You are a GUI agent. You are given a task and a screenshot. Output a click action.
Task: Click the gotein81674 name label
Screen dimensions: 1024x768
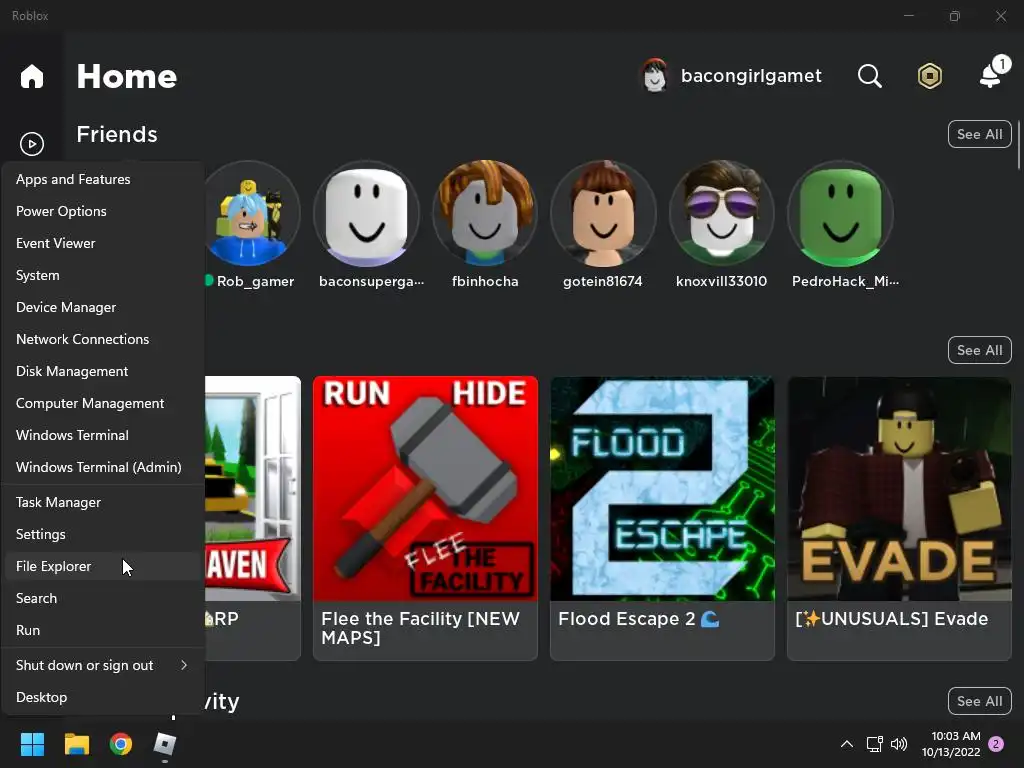(x=603, y=281)
